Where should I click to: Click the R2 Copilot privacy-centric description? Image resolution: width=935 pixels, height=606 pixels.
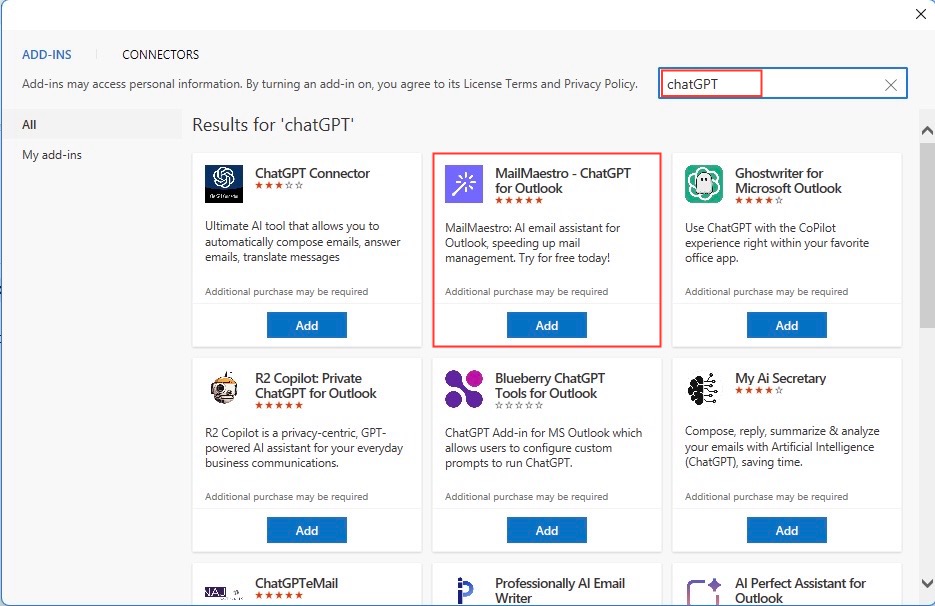304,448
